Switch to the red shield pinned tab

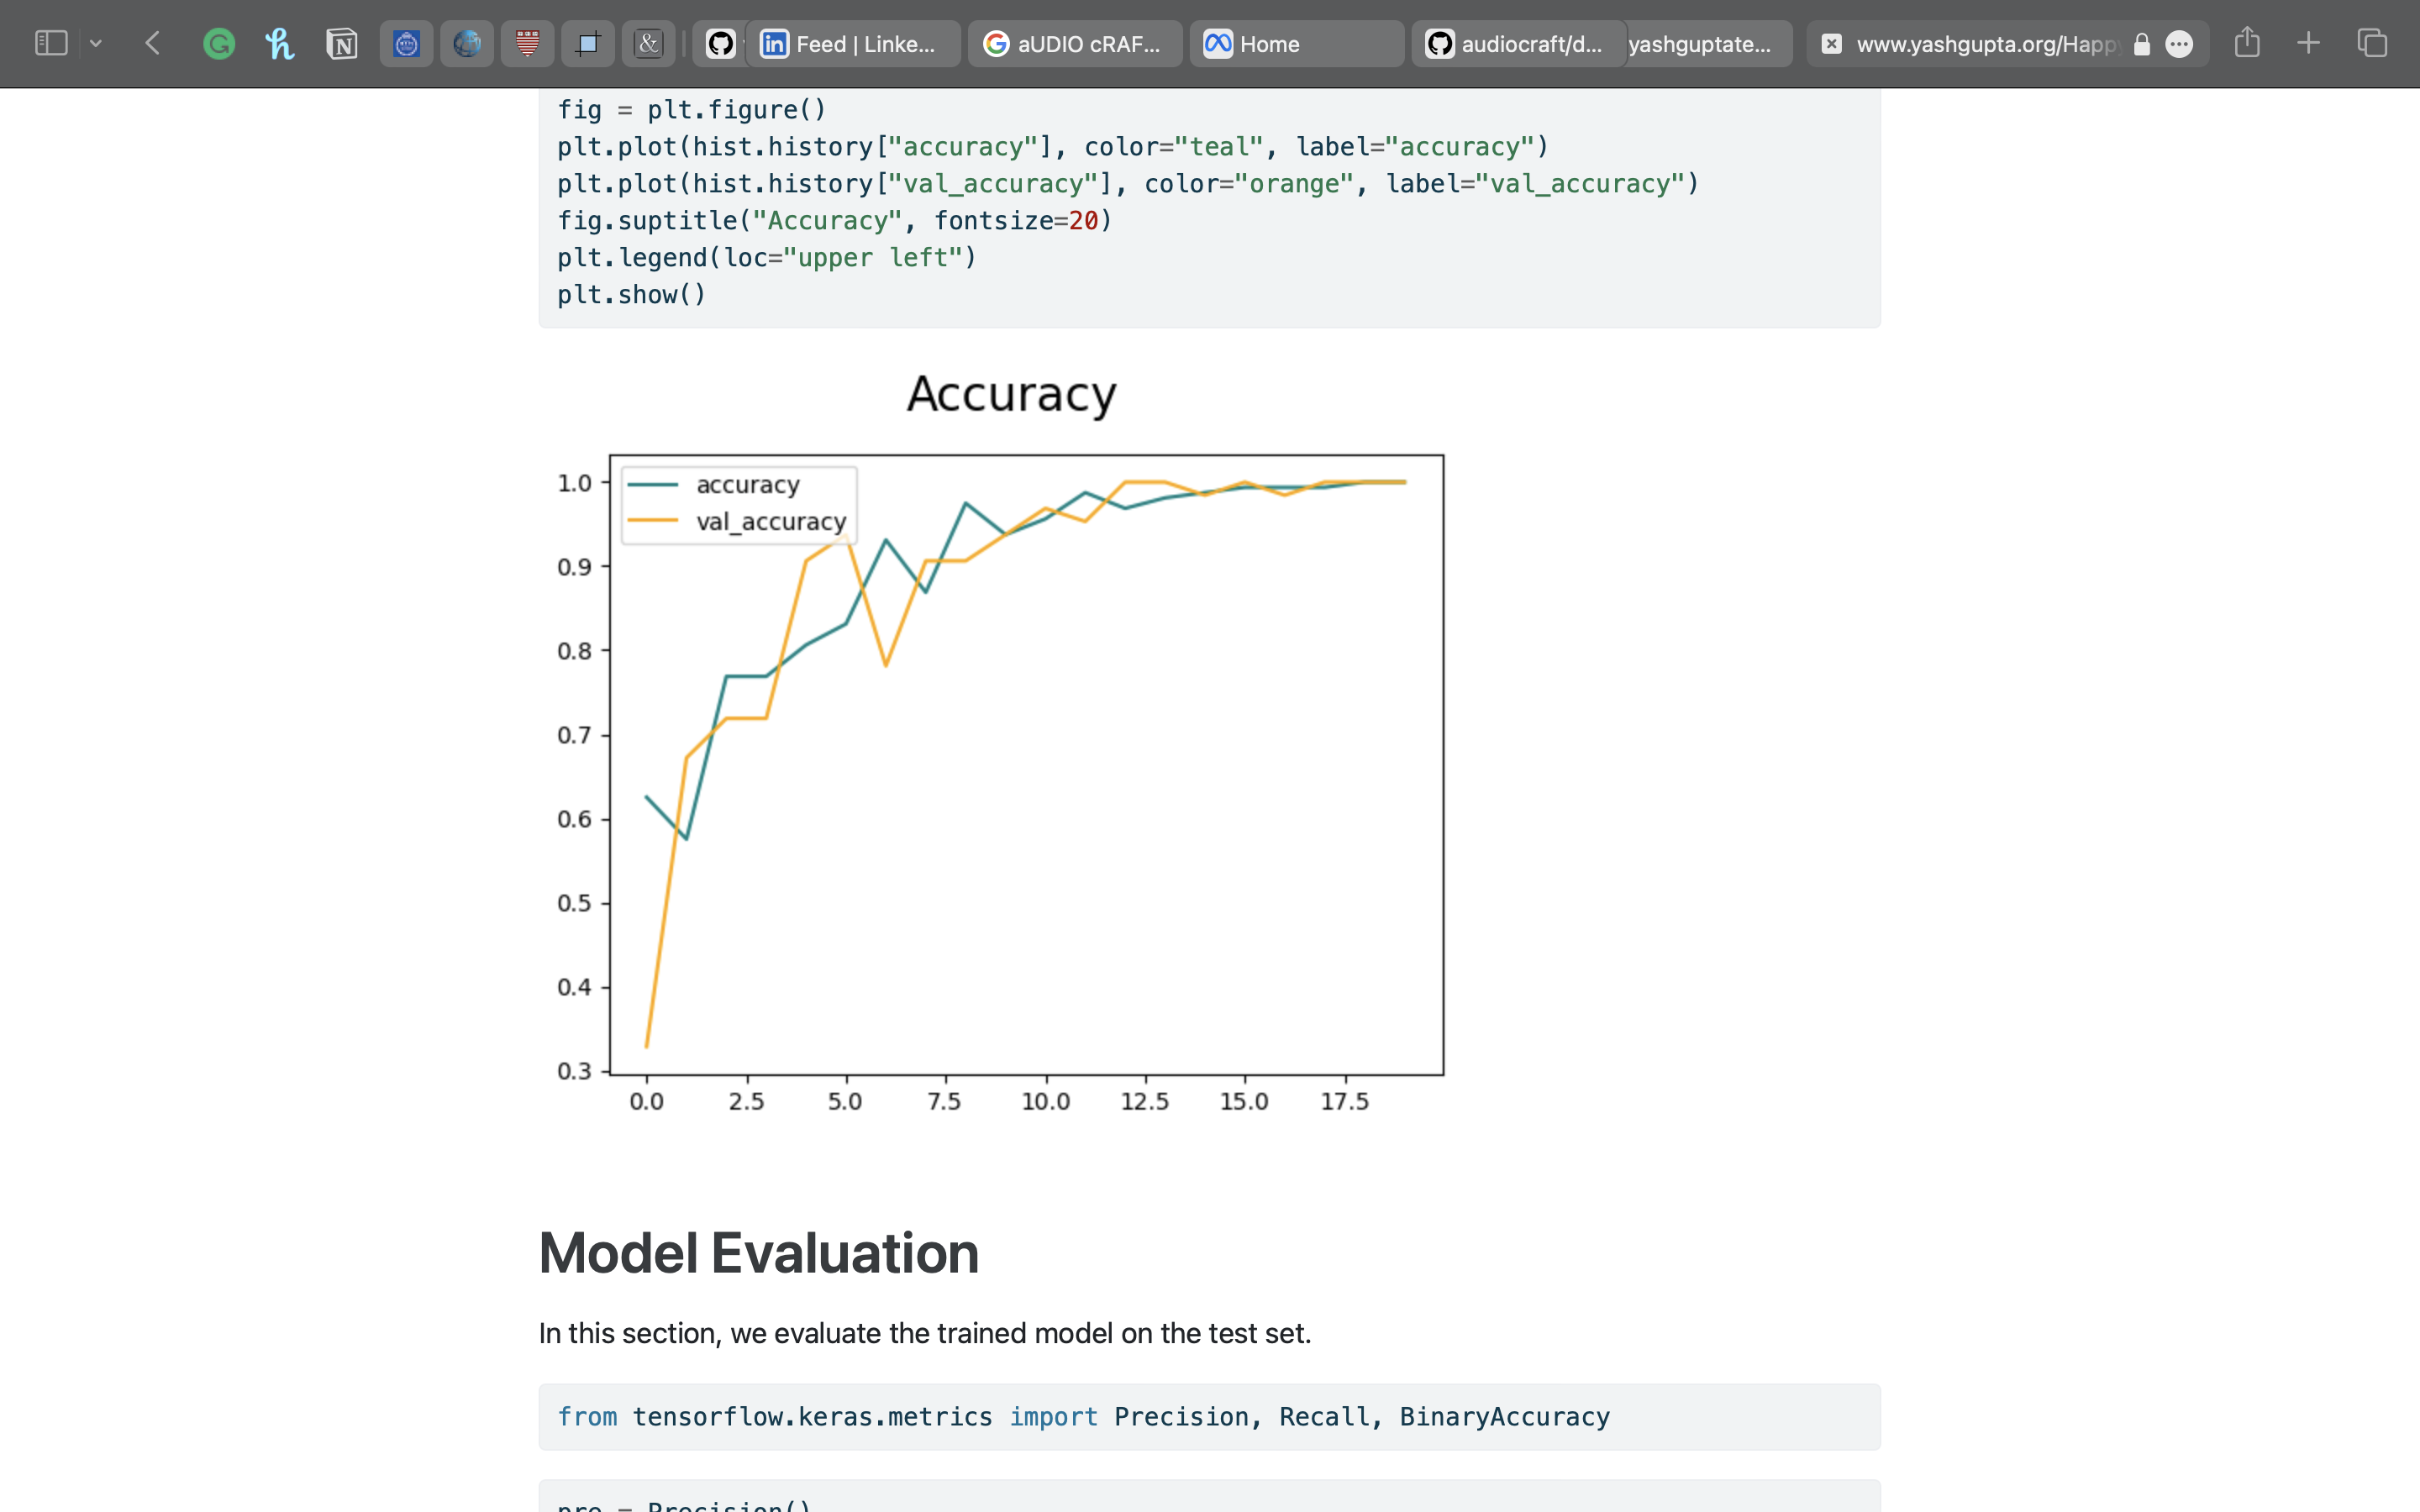click(x=528, y=43)
